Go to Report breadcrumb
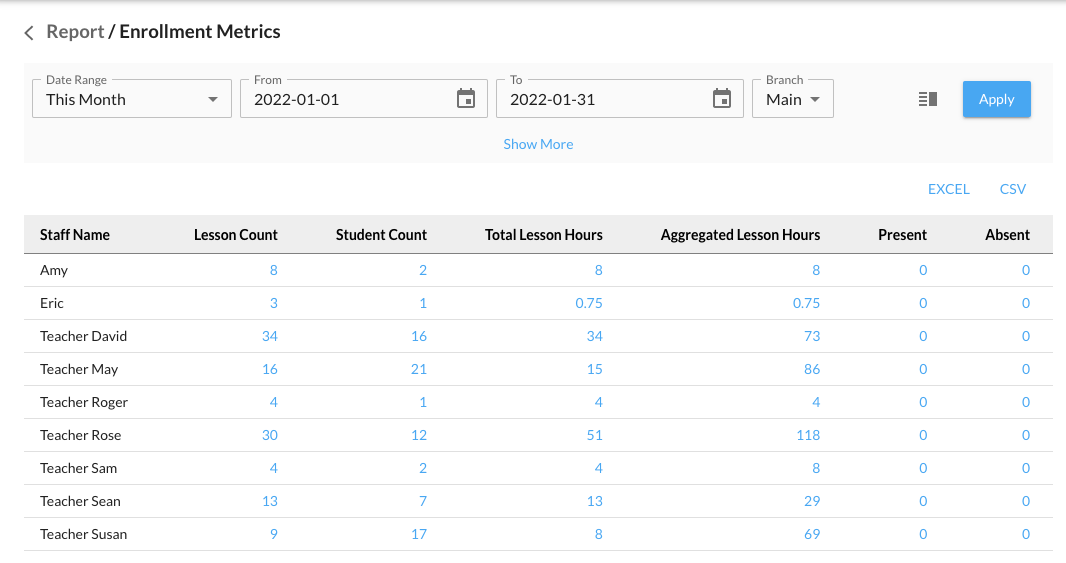This screenshot has width=1066, height=563. click(x=75, y=32)
